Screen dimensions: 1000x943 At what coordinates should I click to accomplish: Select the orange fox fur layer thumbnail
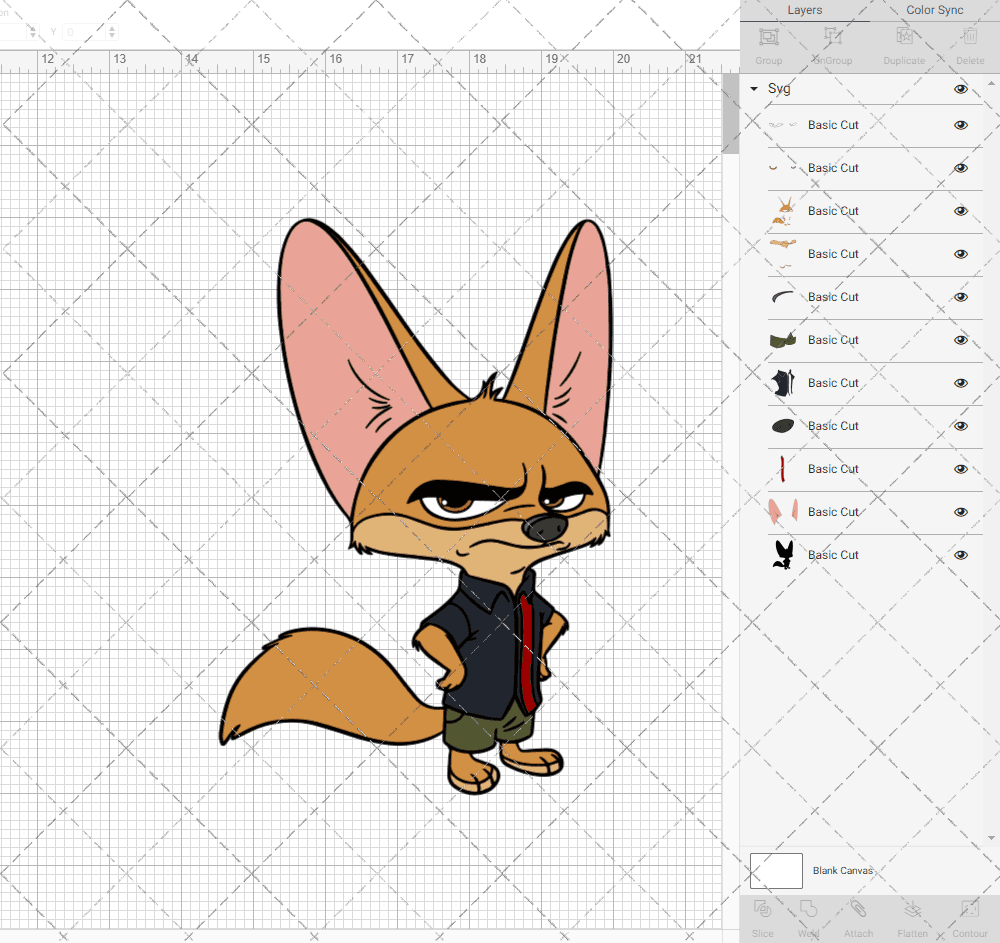tap(783, 211)
